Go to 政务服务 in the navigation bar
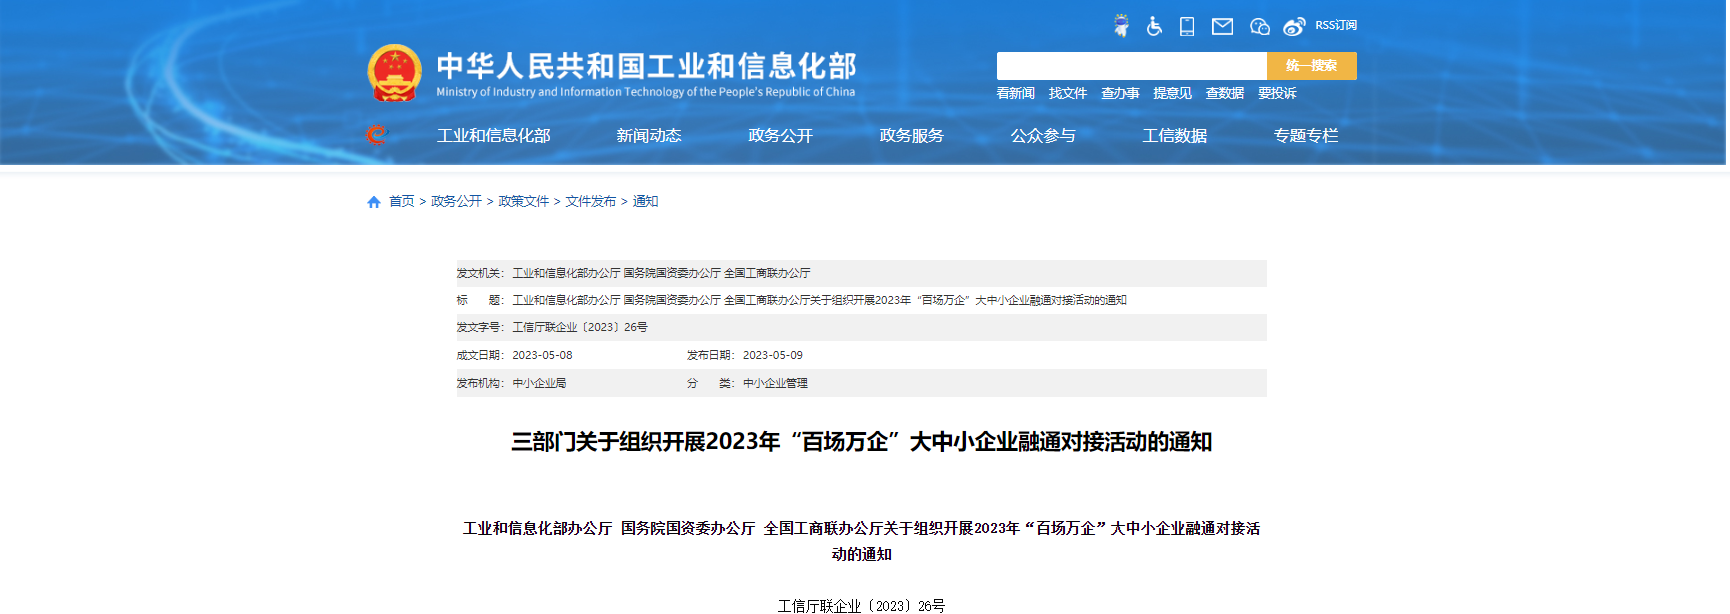The width and height of the screenshot is (1730, 614). pos(911,136)
